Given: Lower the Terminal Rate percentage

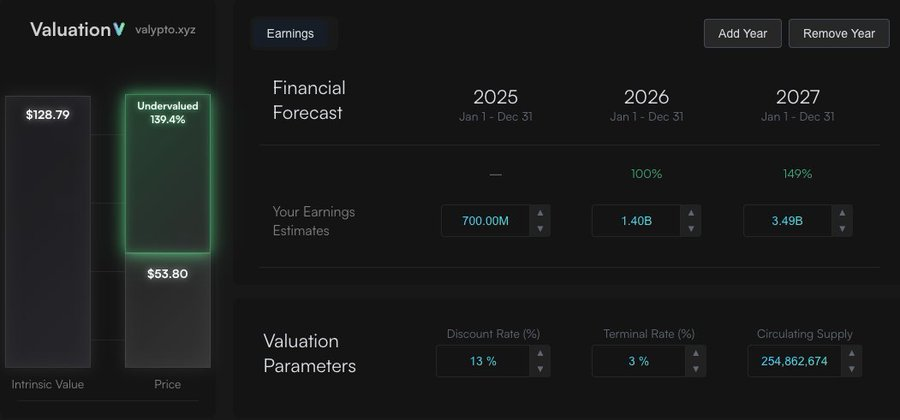Looking at the screenshot, I should click(x=692, y=369).
